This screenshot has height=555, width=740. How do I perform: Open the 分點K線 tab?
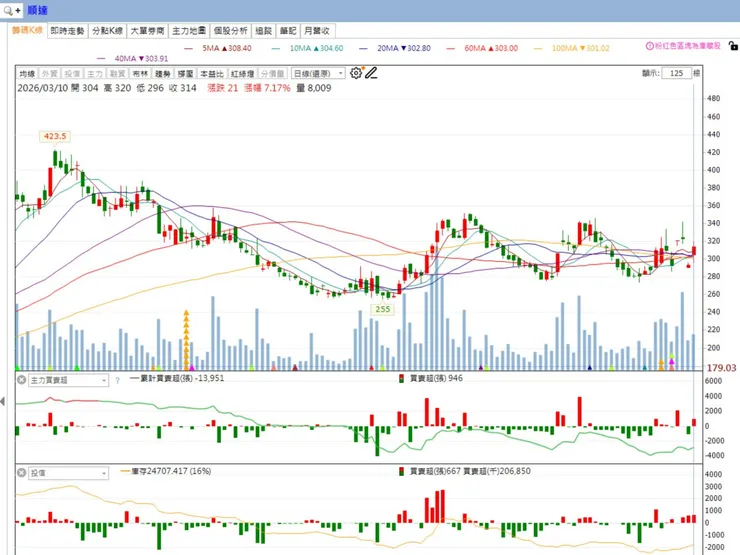108,31
